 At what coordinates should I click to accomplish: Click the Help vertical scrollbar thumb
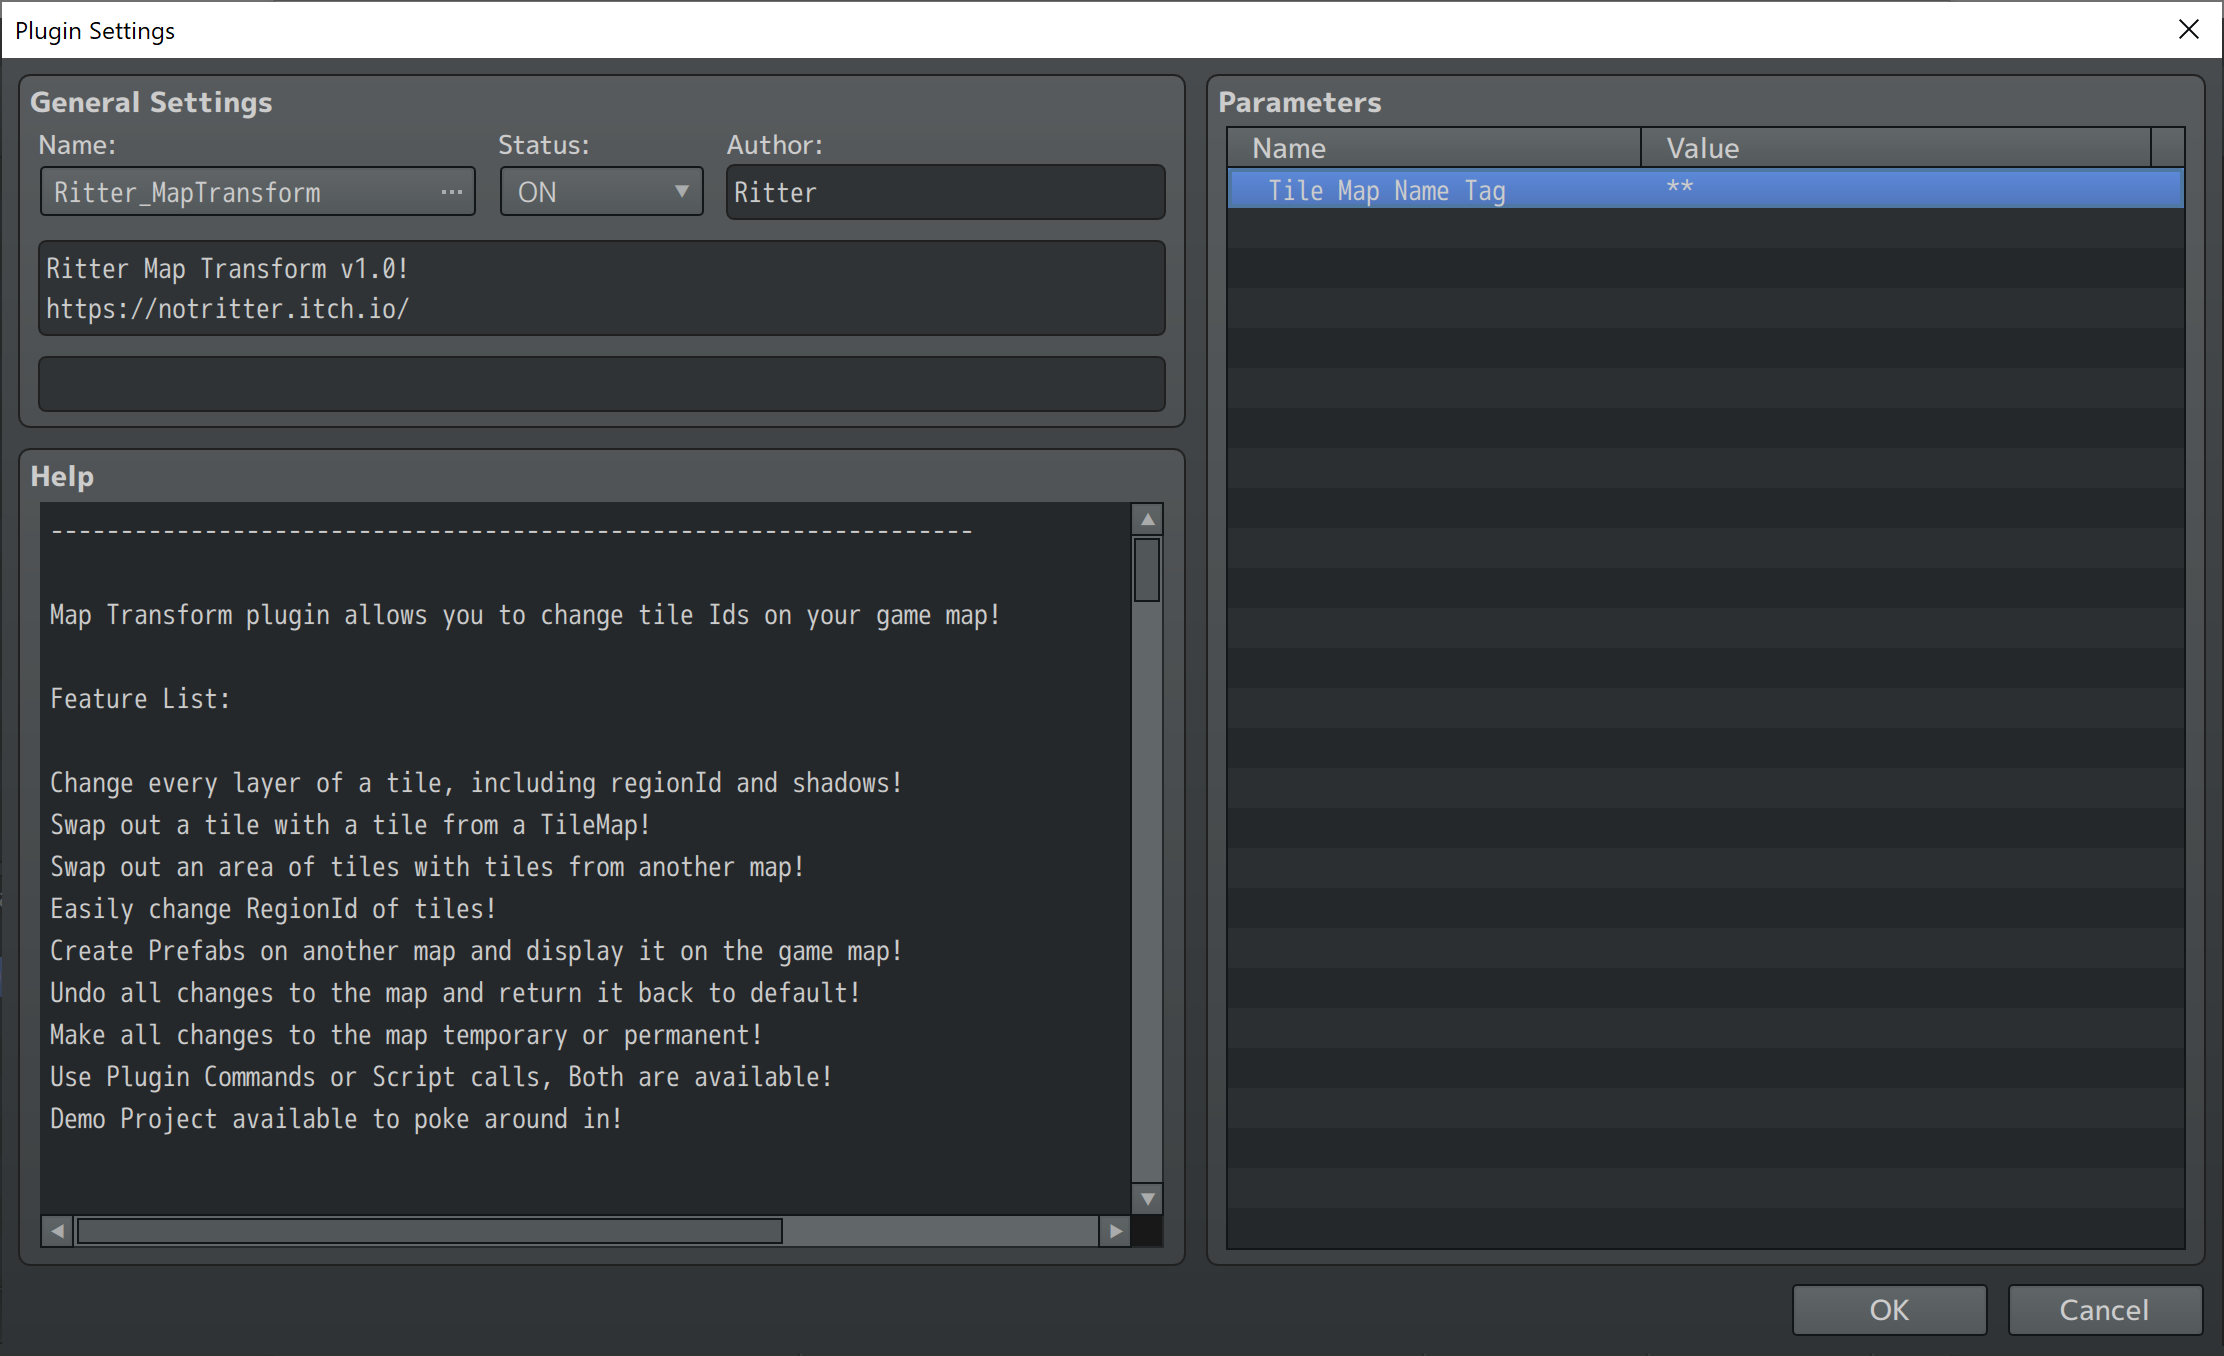click(x=1147, y=570)
